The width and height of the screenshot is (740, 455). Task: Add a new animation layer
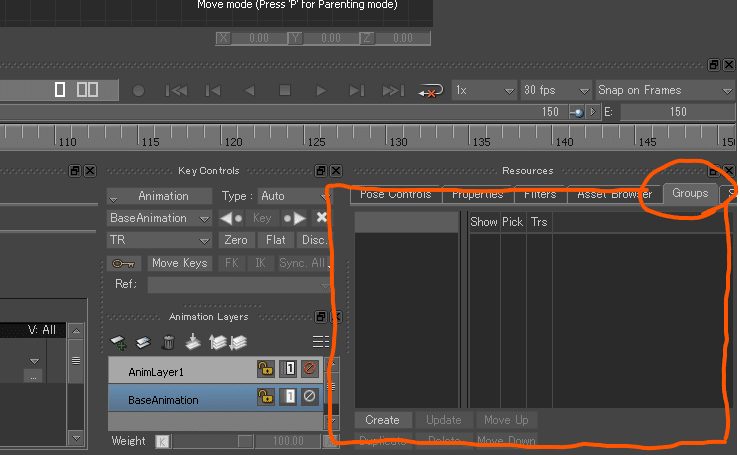118,342
